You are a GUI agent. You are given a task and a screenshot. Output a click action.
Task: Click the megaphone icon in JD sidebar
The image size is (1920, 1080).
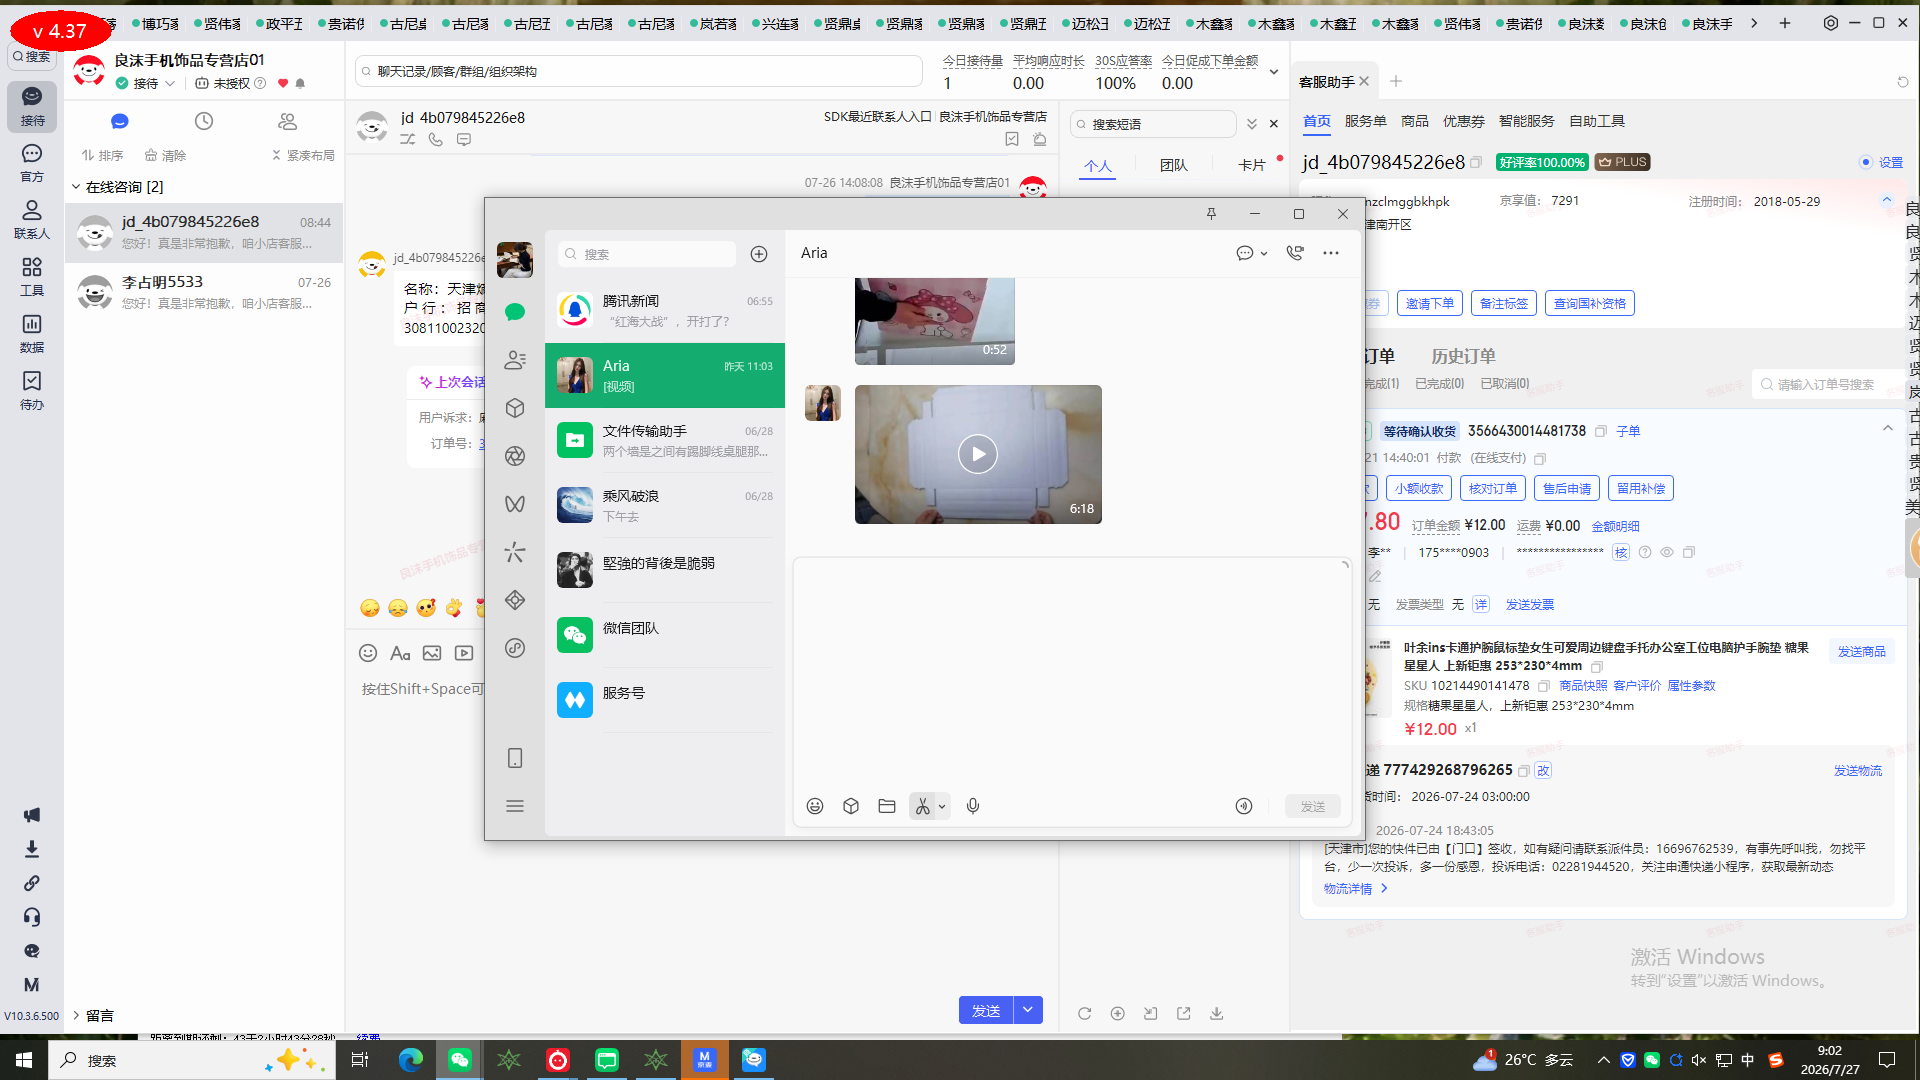coord(32,815)
